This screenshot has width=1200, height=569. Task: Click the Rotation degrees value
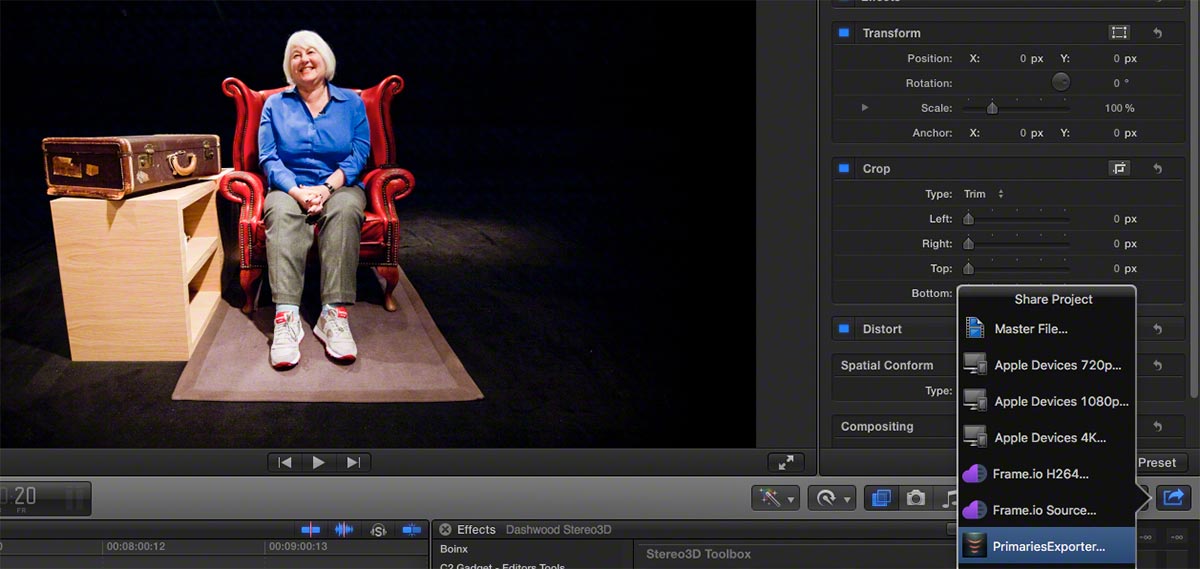pos(1121,83)
